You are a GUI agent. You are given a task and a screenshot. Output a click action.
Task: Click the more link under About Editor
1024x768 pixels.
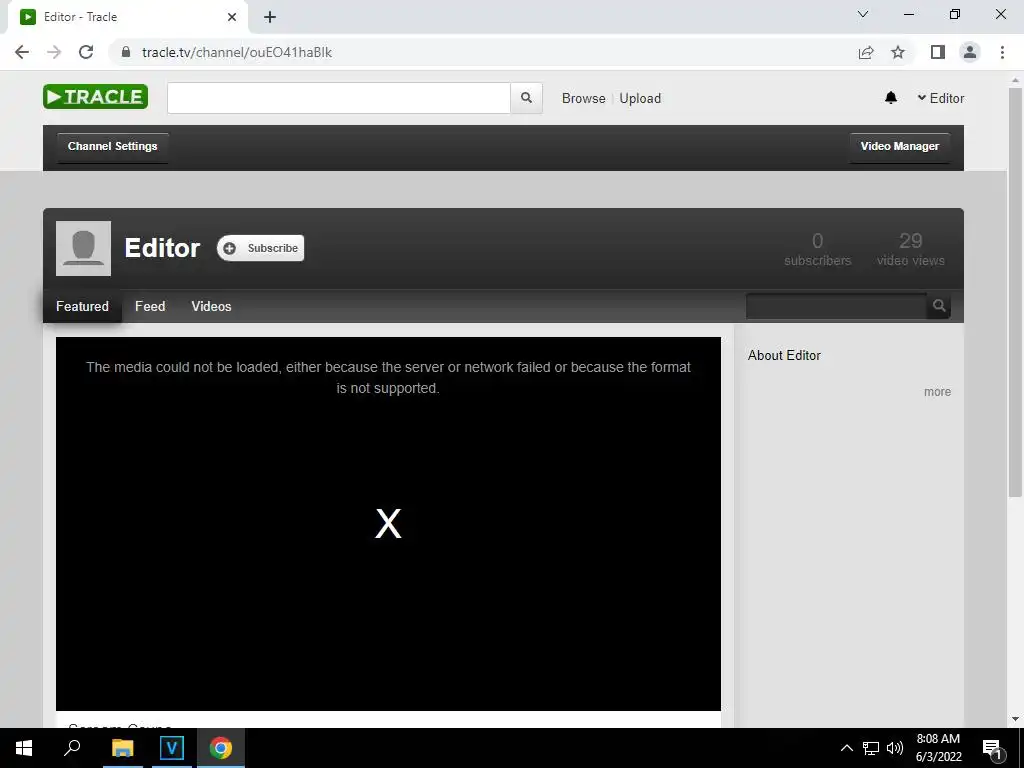(x=937, y=392)
